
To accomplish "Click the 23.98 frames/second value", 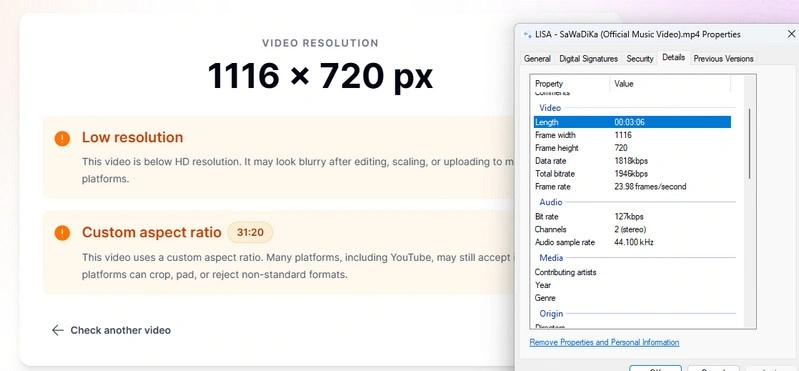I will (x=650, y=187).
